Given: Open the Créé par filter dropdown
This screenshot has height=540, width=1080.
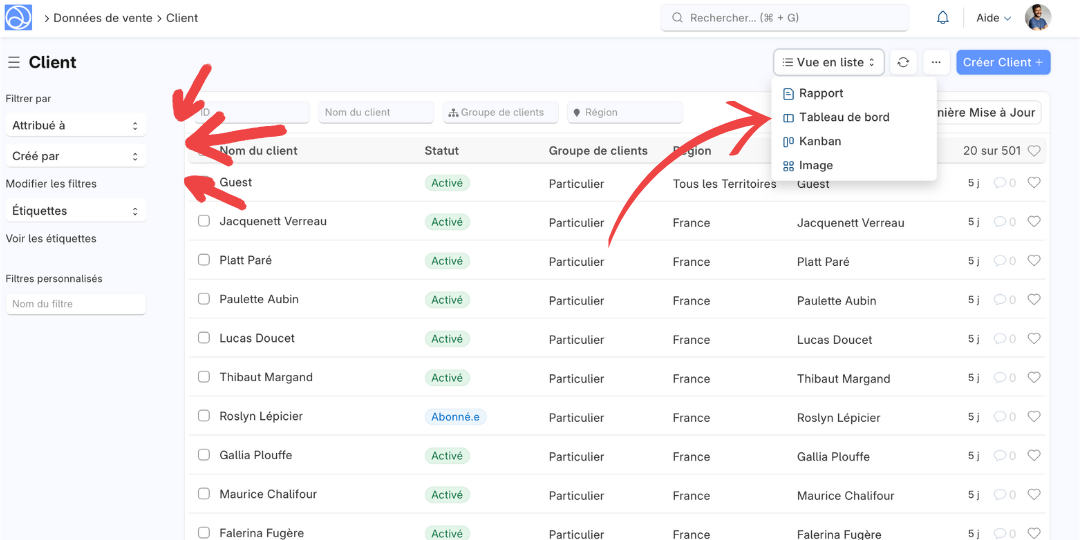Looking at the screenshot, I should pos(76,156).
